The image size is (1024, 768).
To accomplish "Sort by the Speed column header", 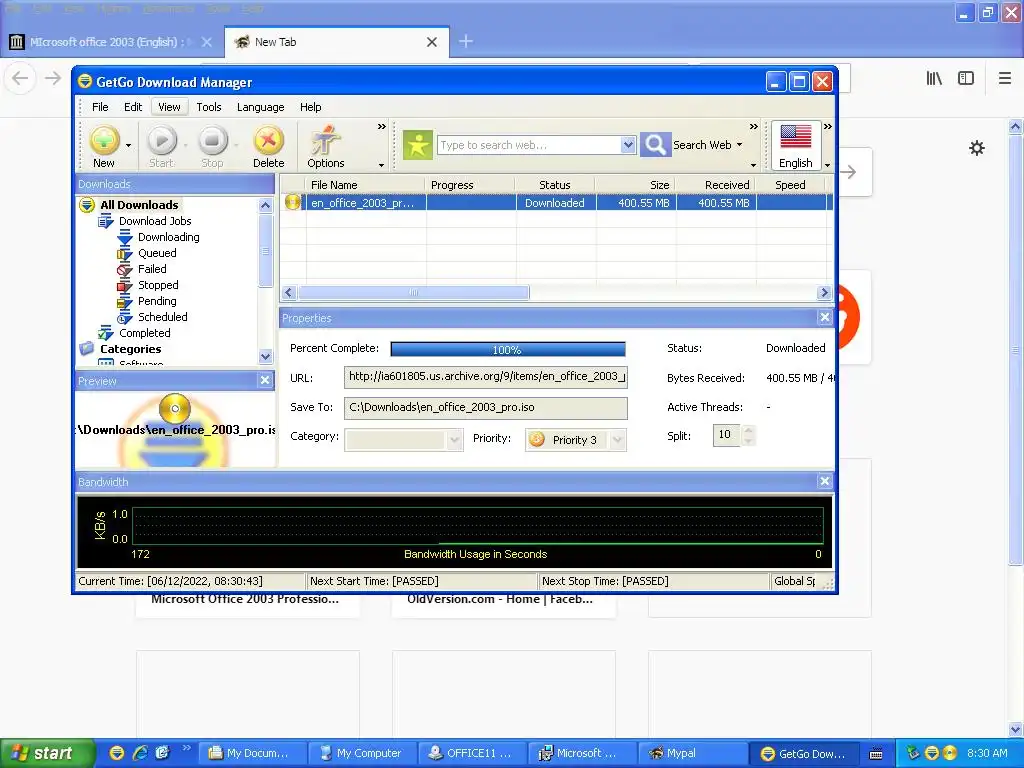I will coord(791,185).
